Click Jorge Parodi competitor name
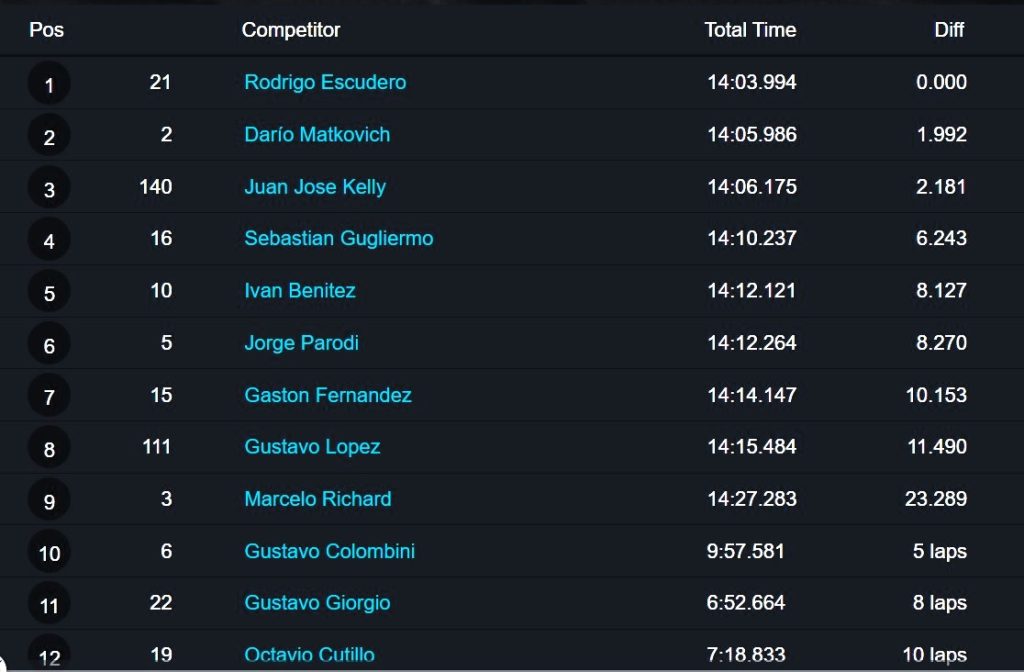1024x672 pixels. tap(301, 343)
